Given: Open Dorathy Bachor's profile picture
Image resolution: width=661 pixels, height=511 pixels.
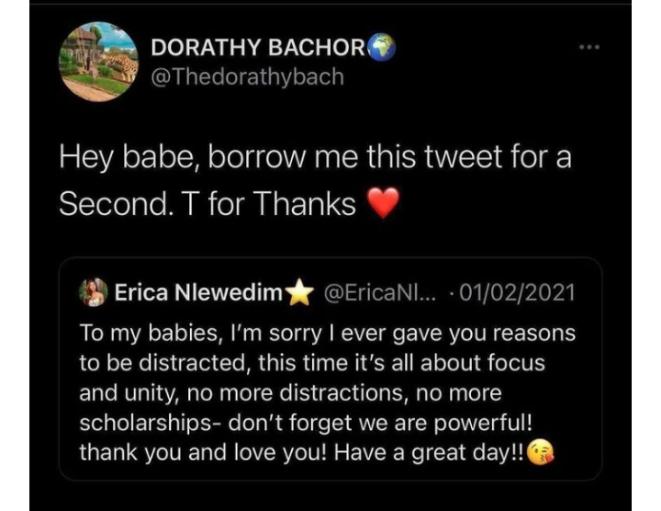Looking at the screenshot, I should (97, 60).
